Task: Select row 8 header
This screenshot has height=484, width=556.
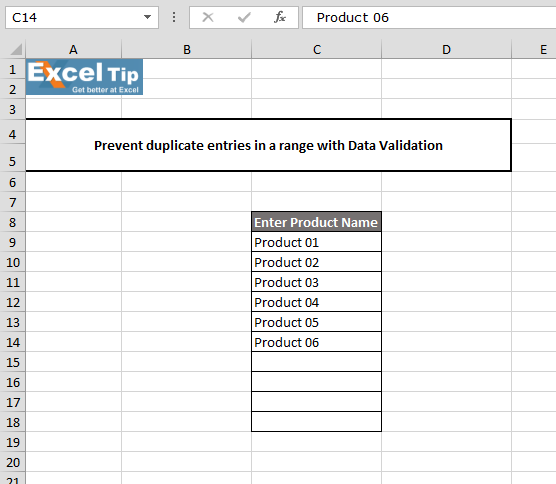Action: click(13, 222)
